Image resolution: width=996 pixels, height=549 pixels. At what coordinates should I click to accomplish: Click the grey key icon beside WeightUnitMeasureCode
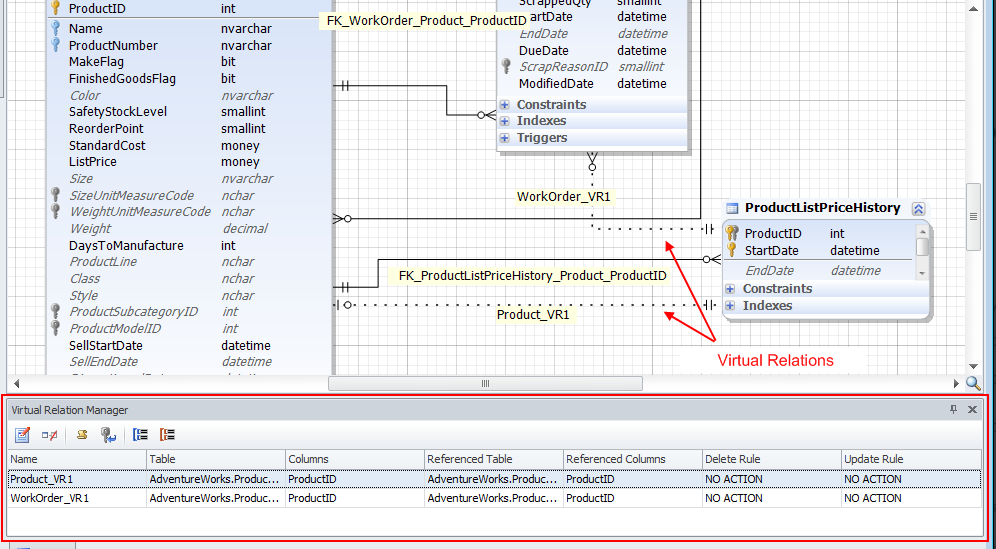pos(56,211)
